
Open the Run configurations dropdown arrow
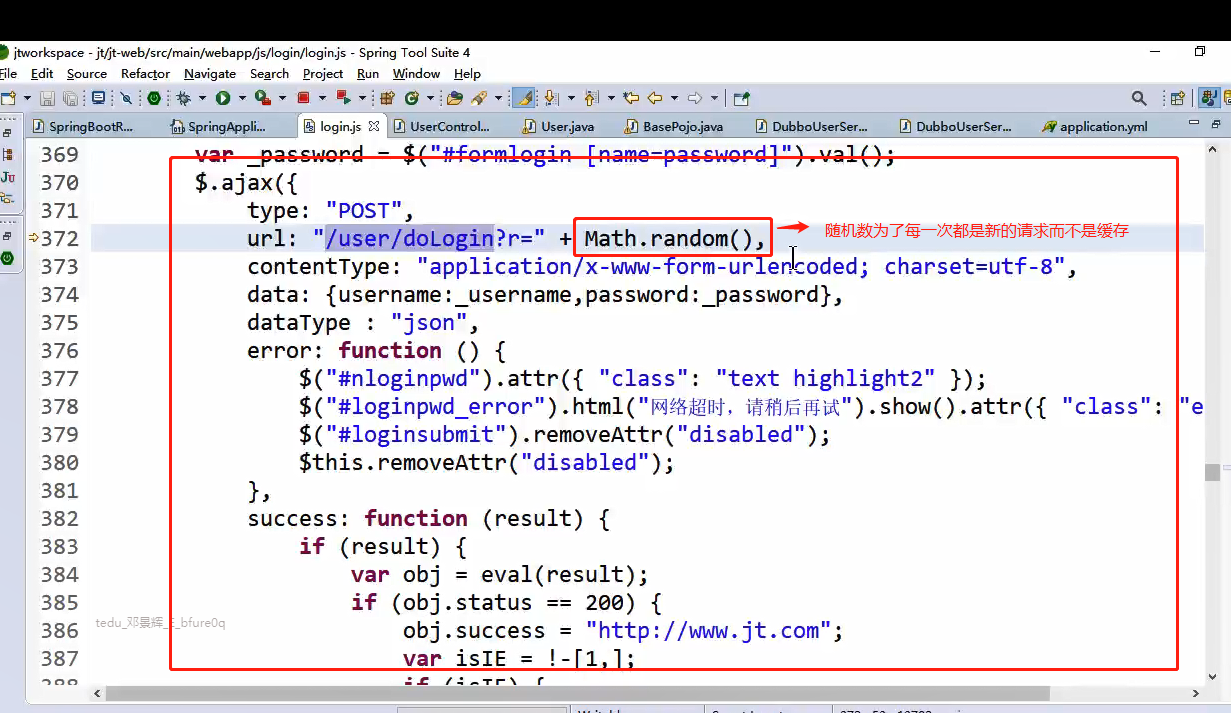242,98
